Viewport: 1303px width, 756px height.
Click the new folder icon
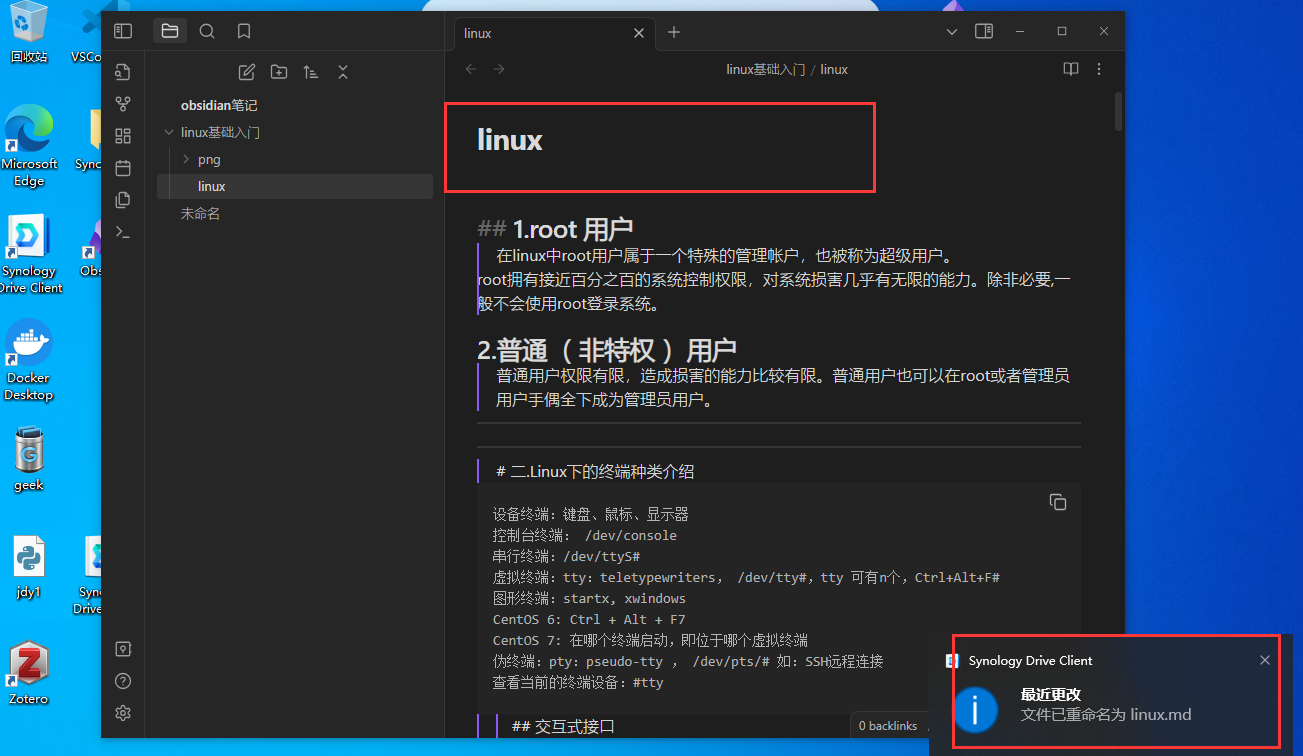click(x=279, y=72)
